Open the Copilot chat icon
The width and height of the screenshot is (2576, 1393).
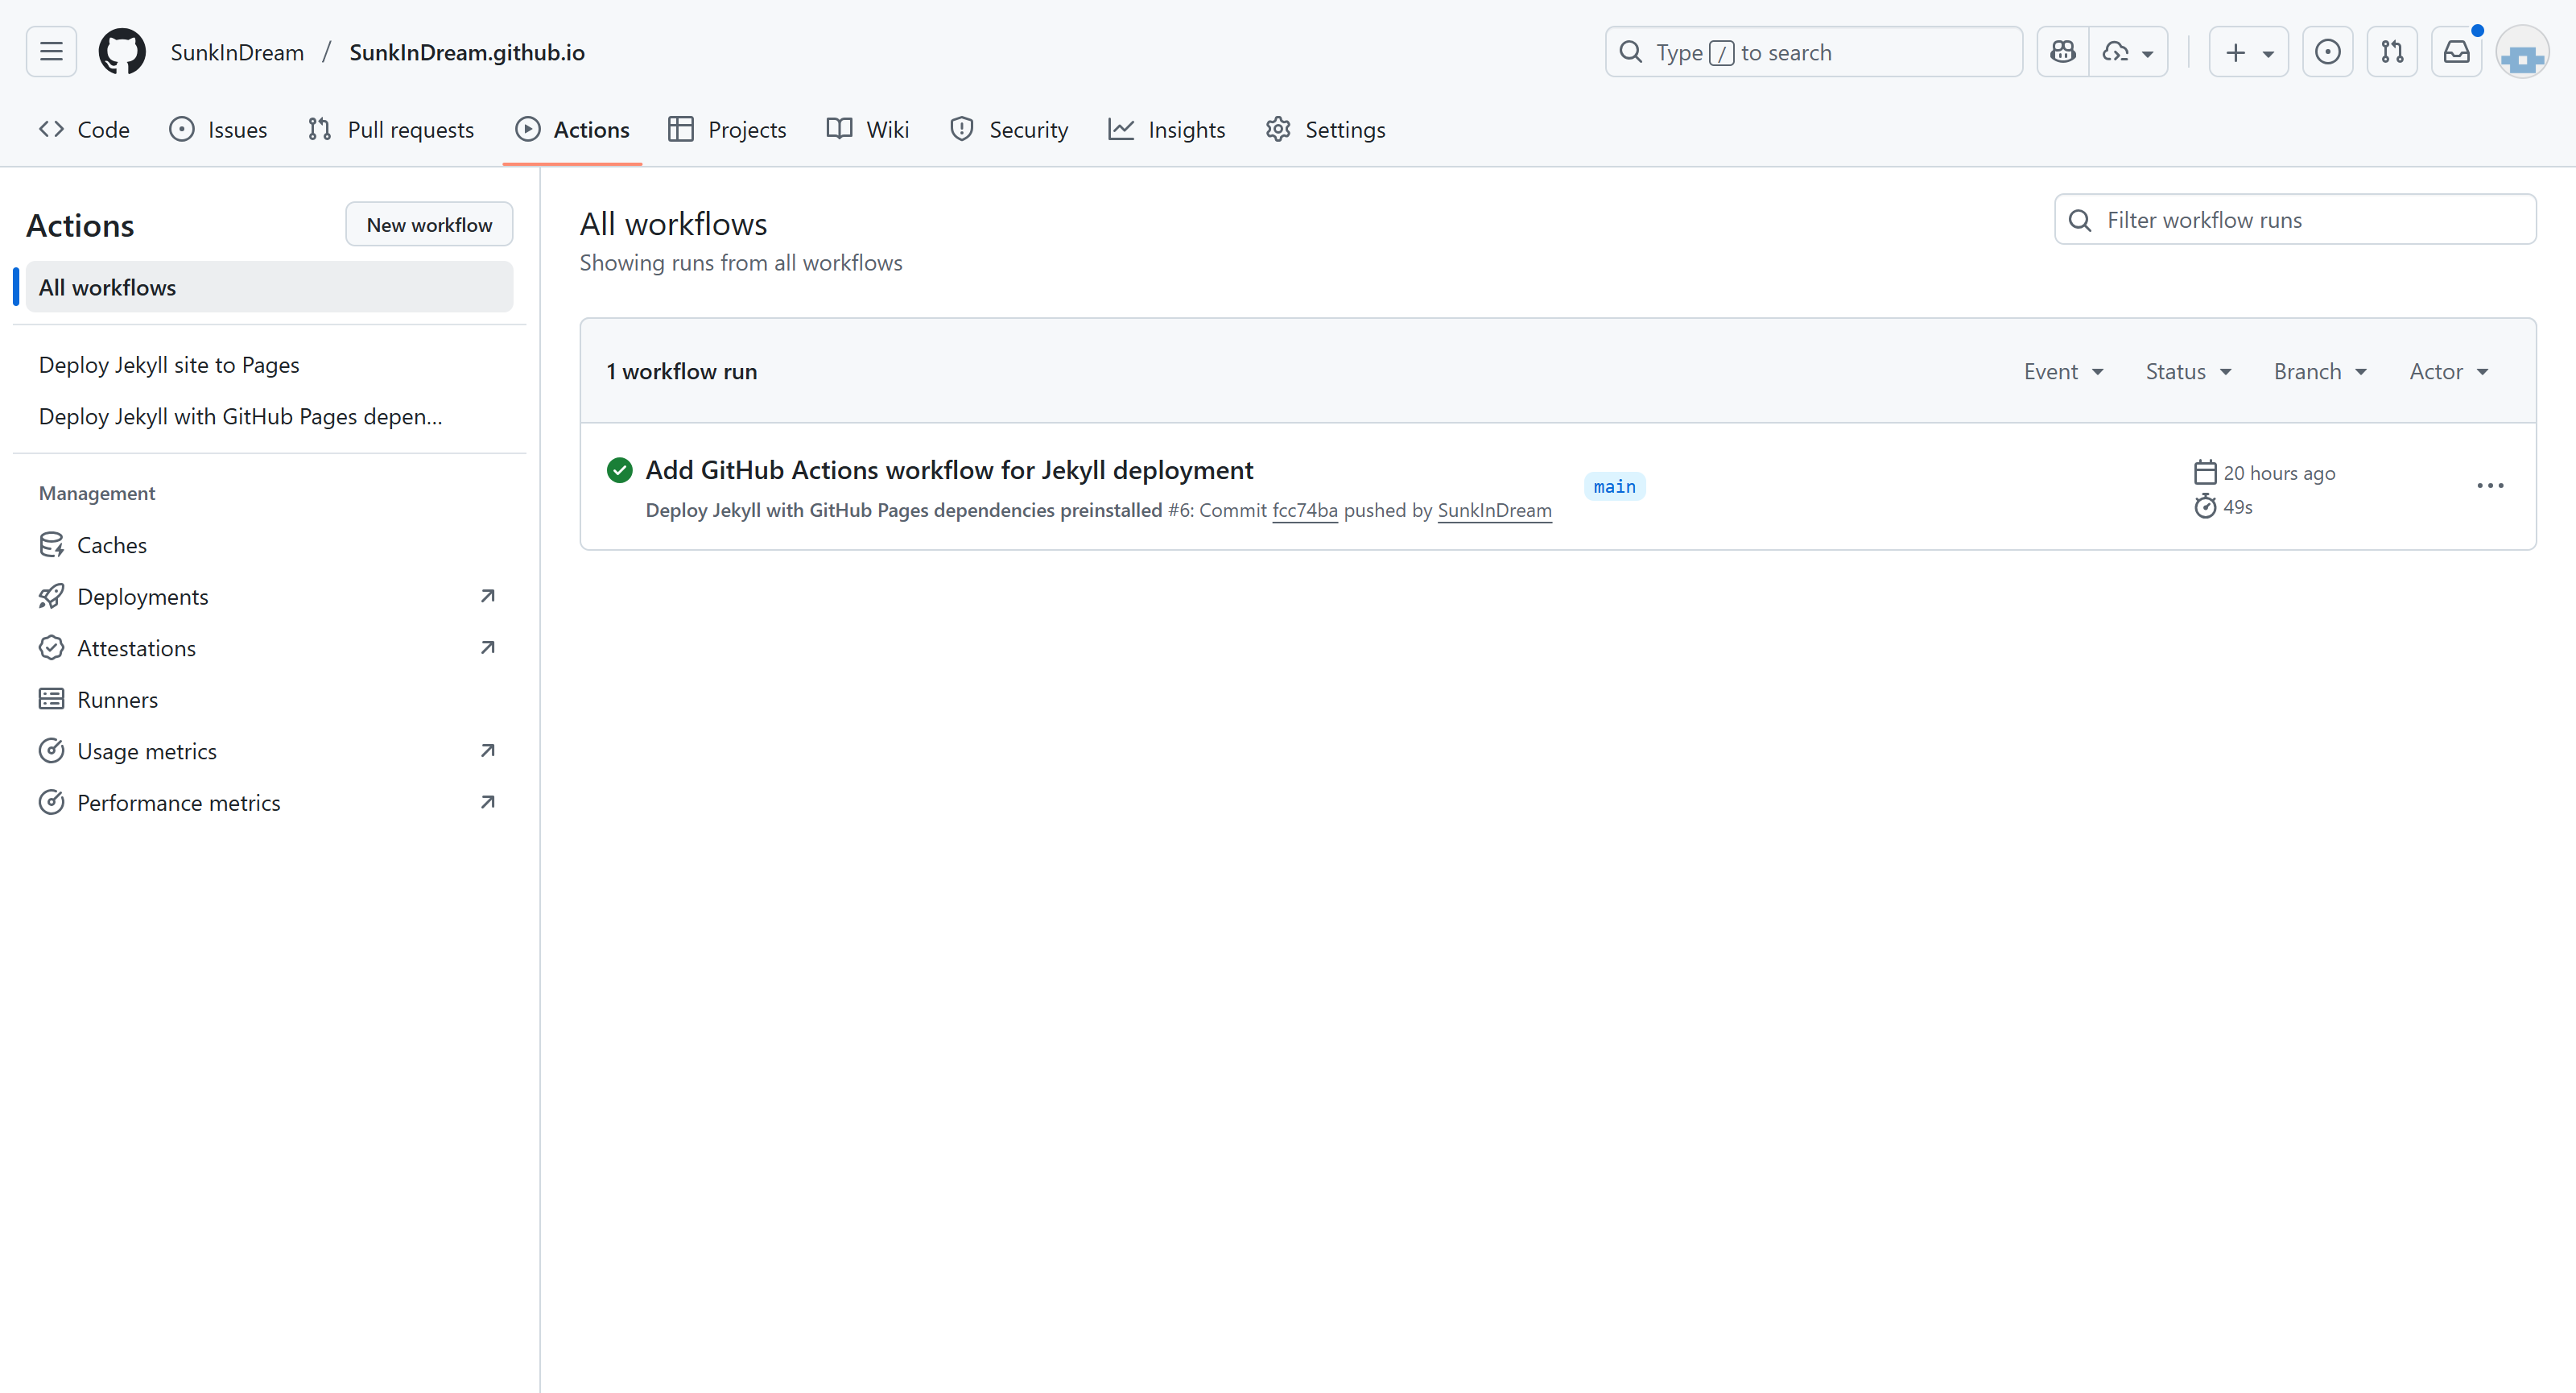point(2062,52)
